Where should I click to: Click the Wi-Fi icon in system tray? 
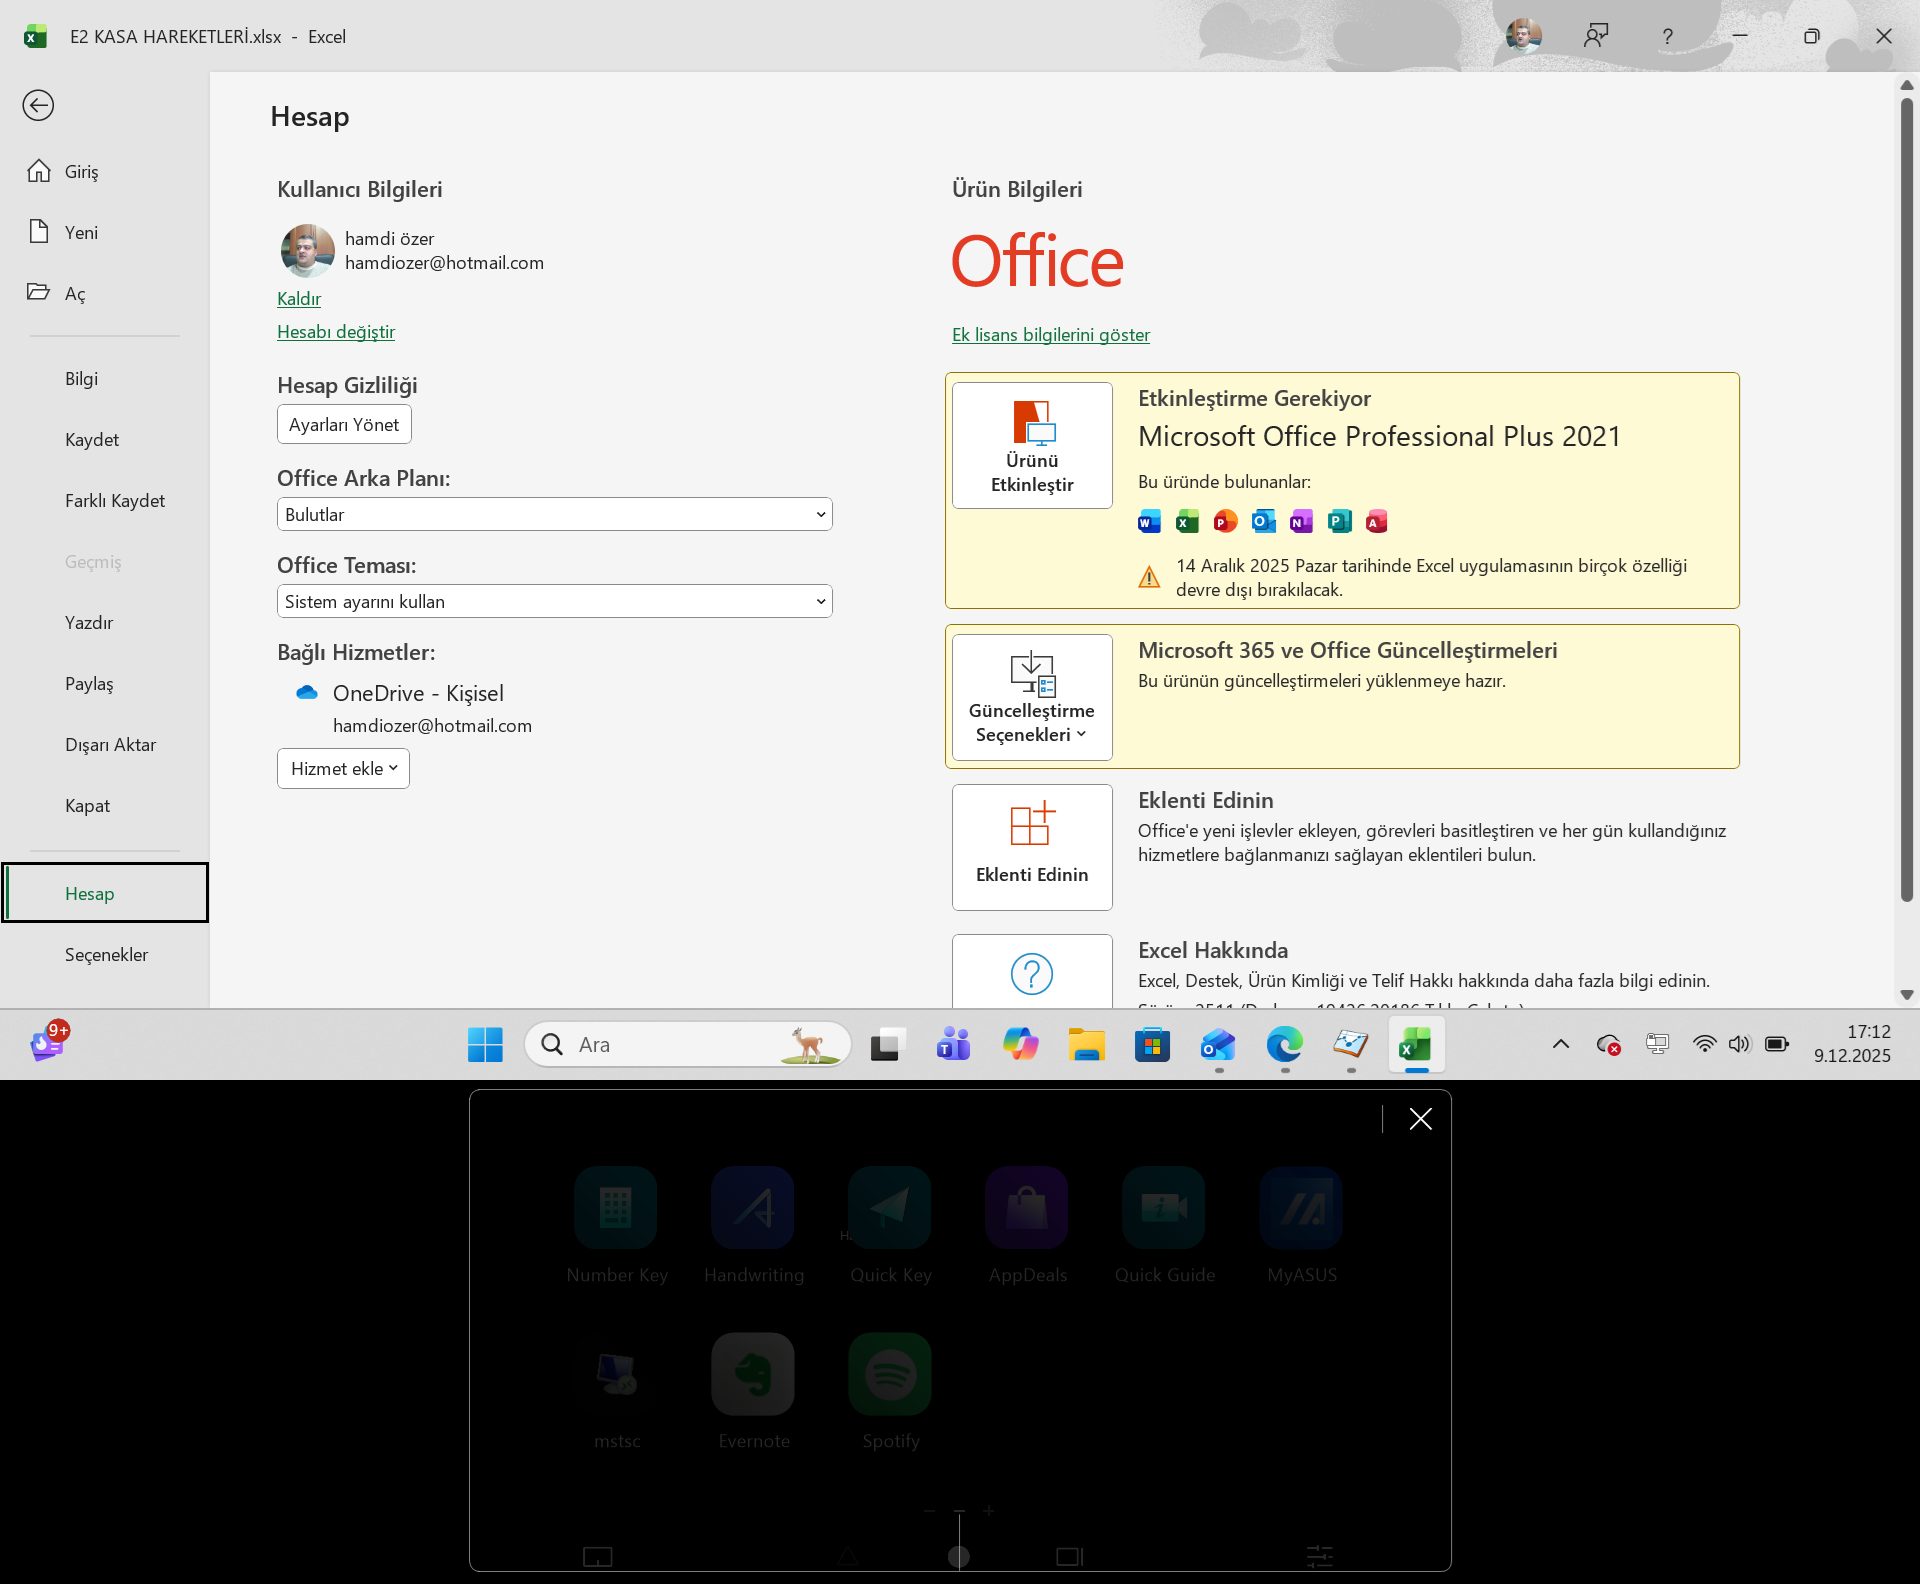click(x=1704, y=1044)
